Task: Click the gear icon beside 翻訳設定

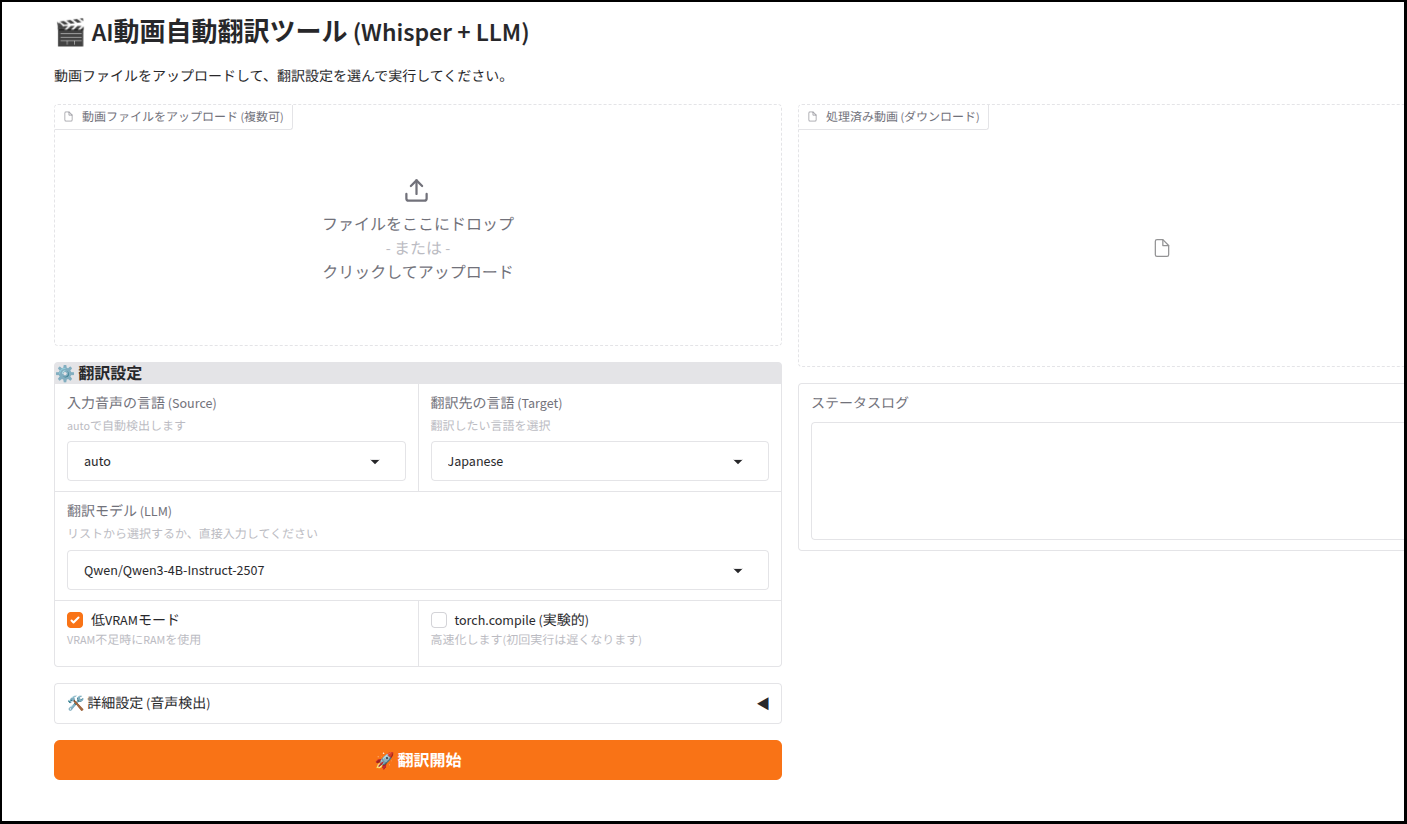Action: [x=65, y=373]
